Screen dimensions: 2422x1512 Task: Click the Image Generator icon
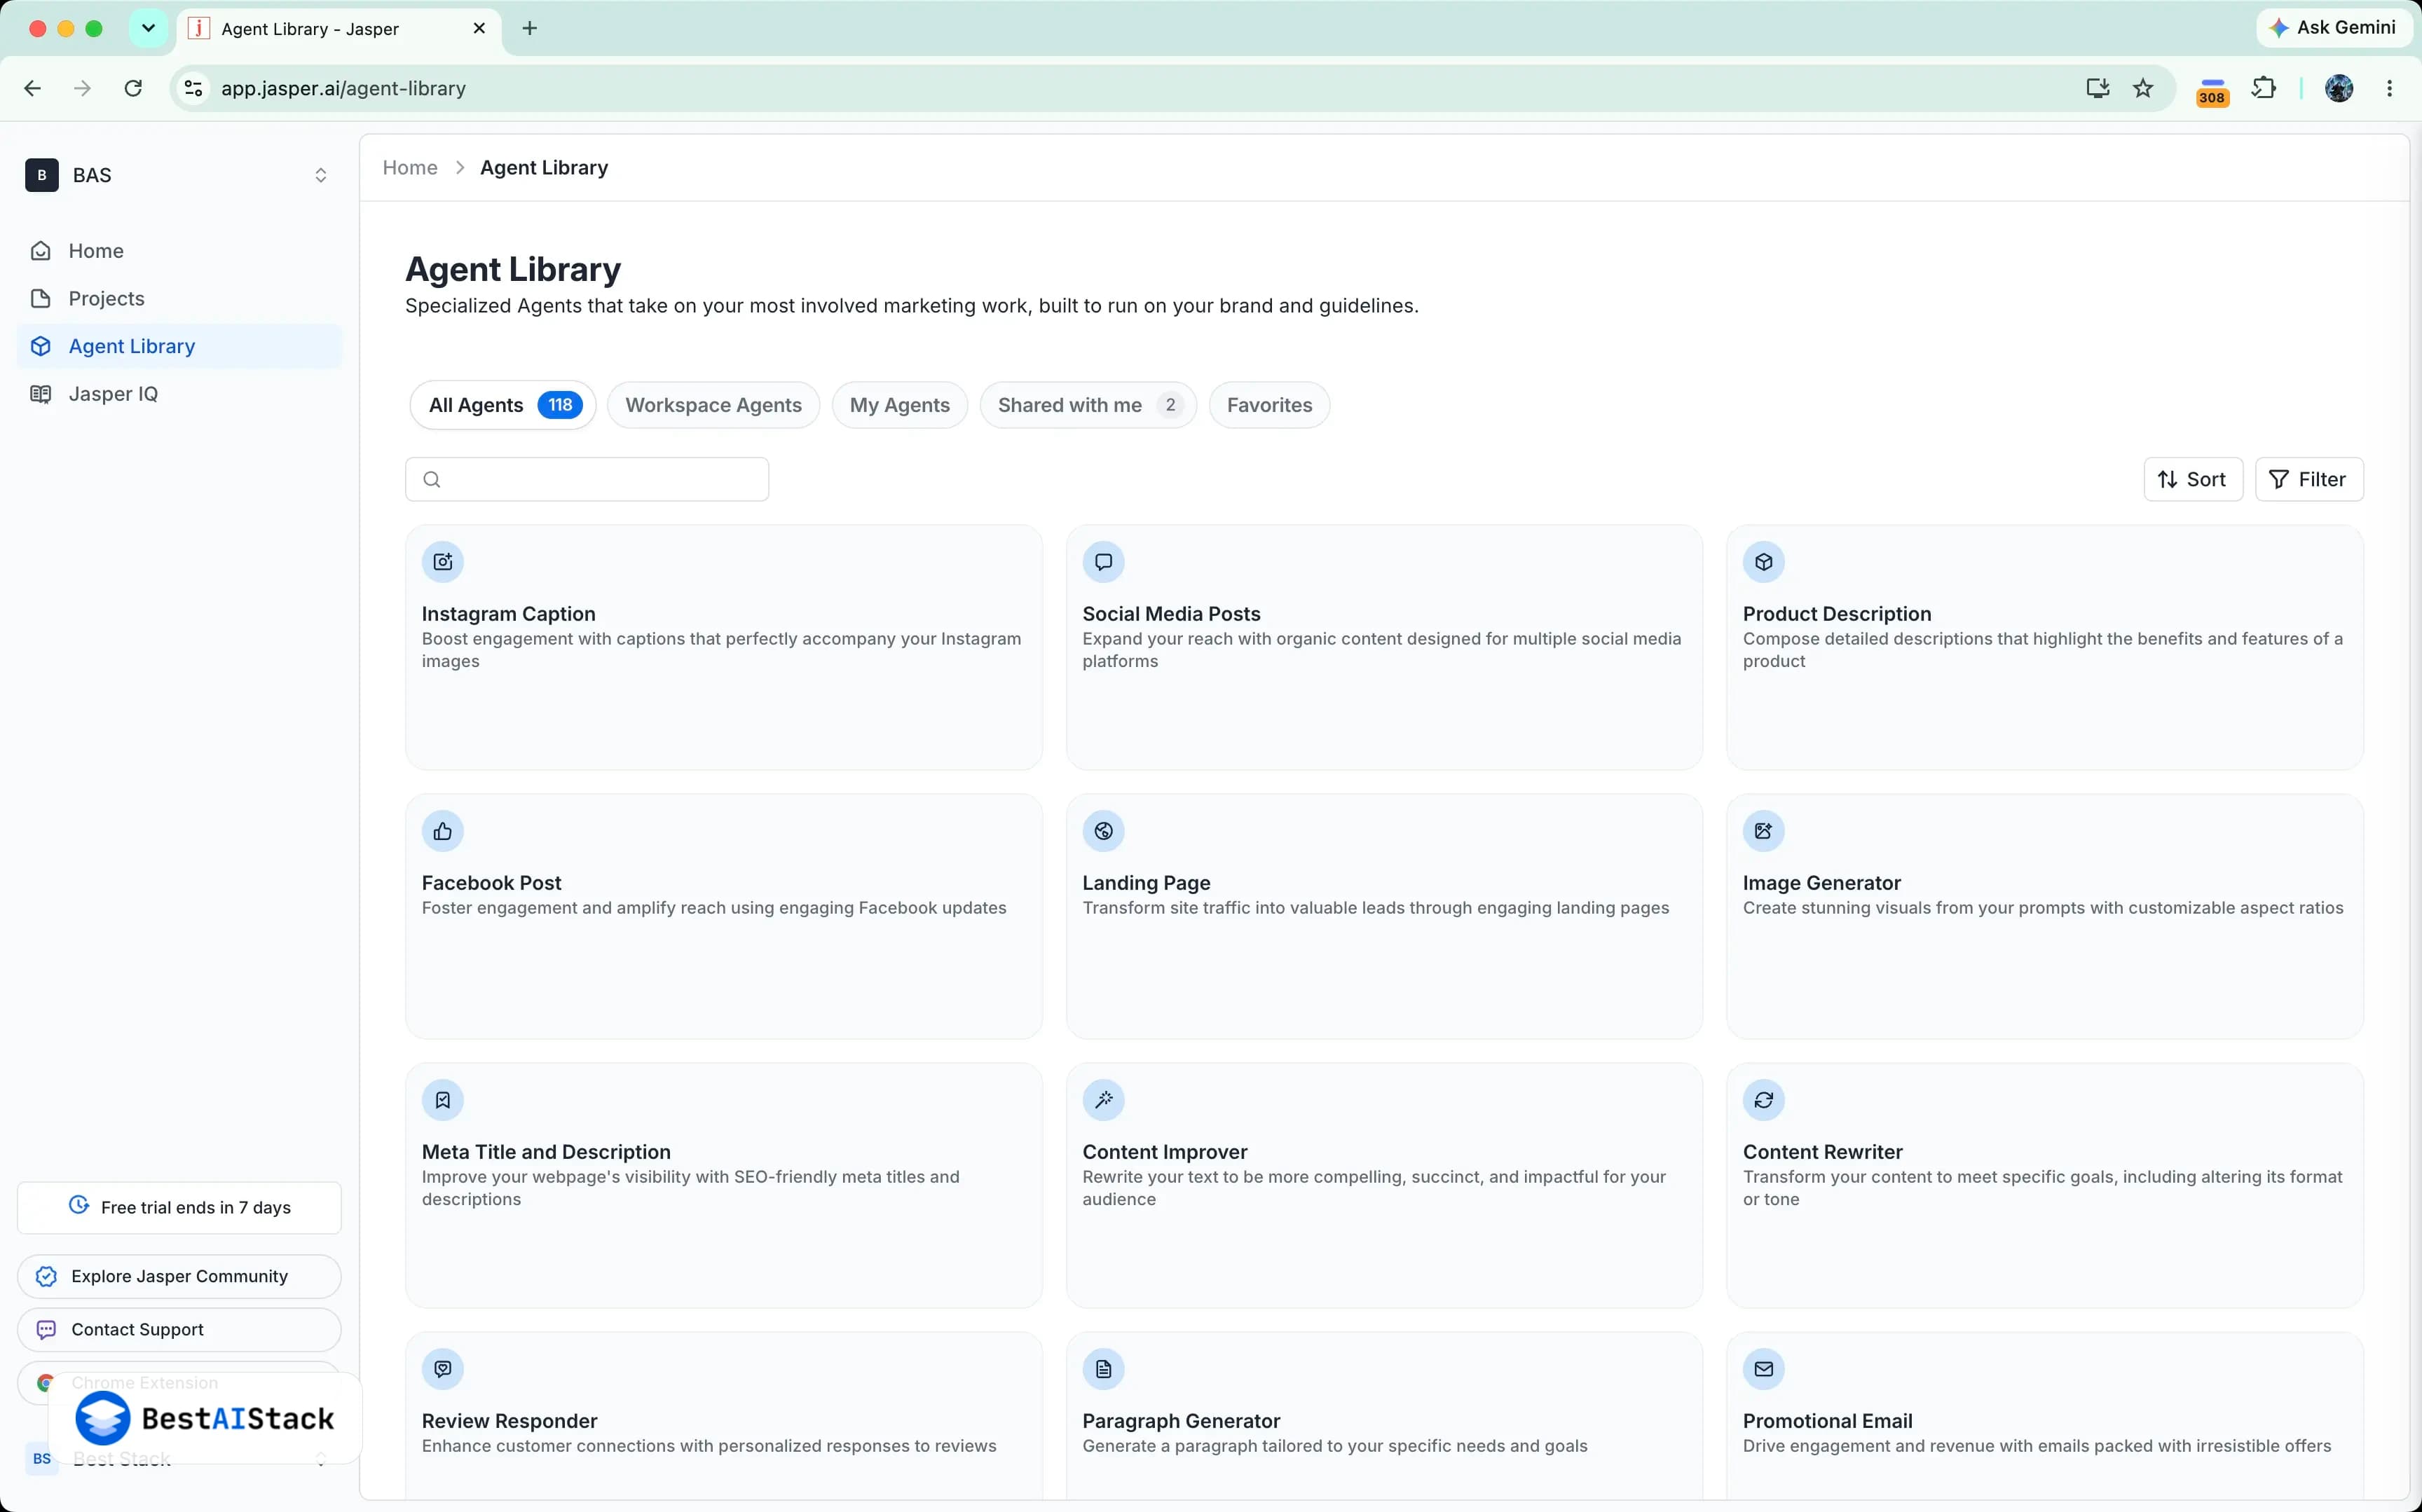point(1764,831)
